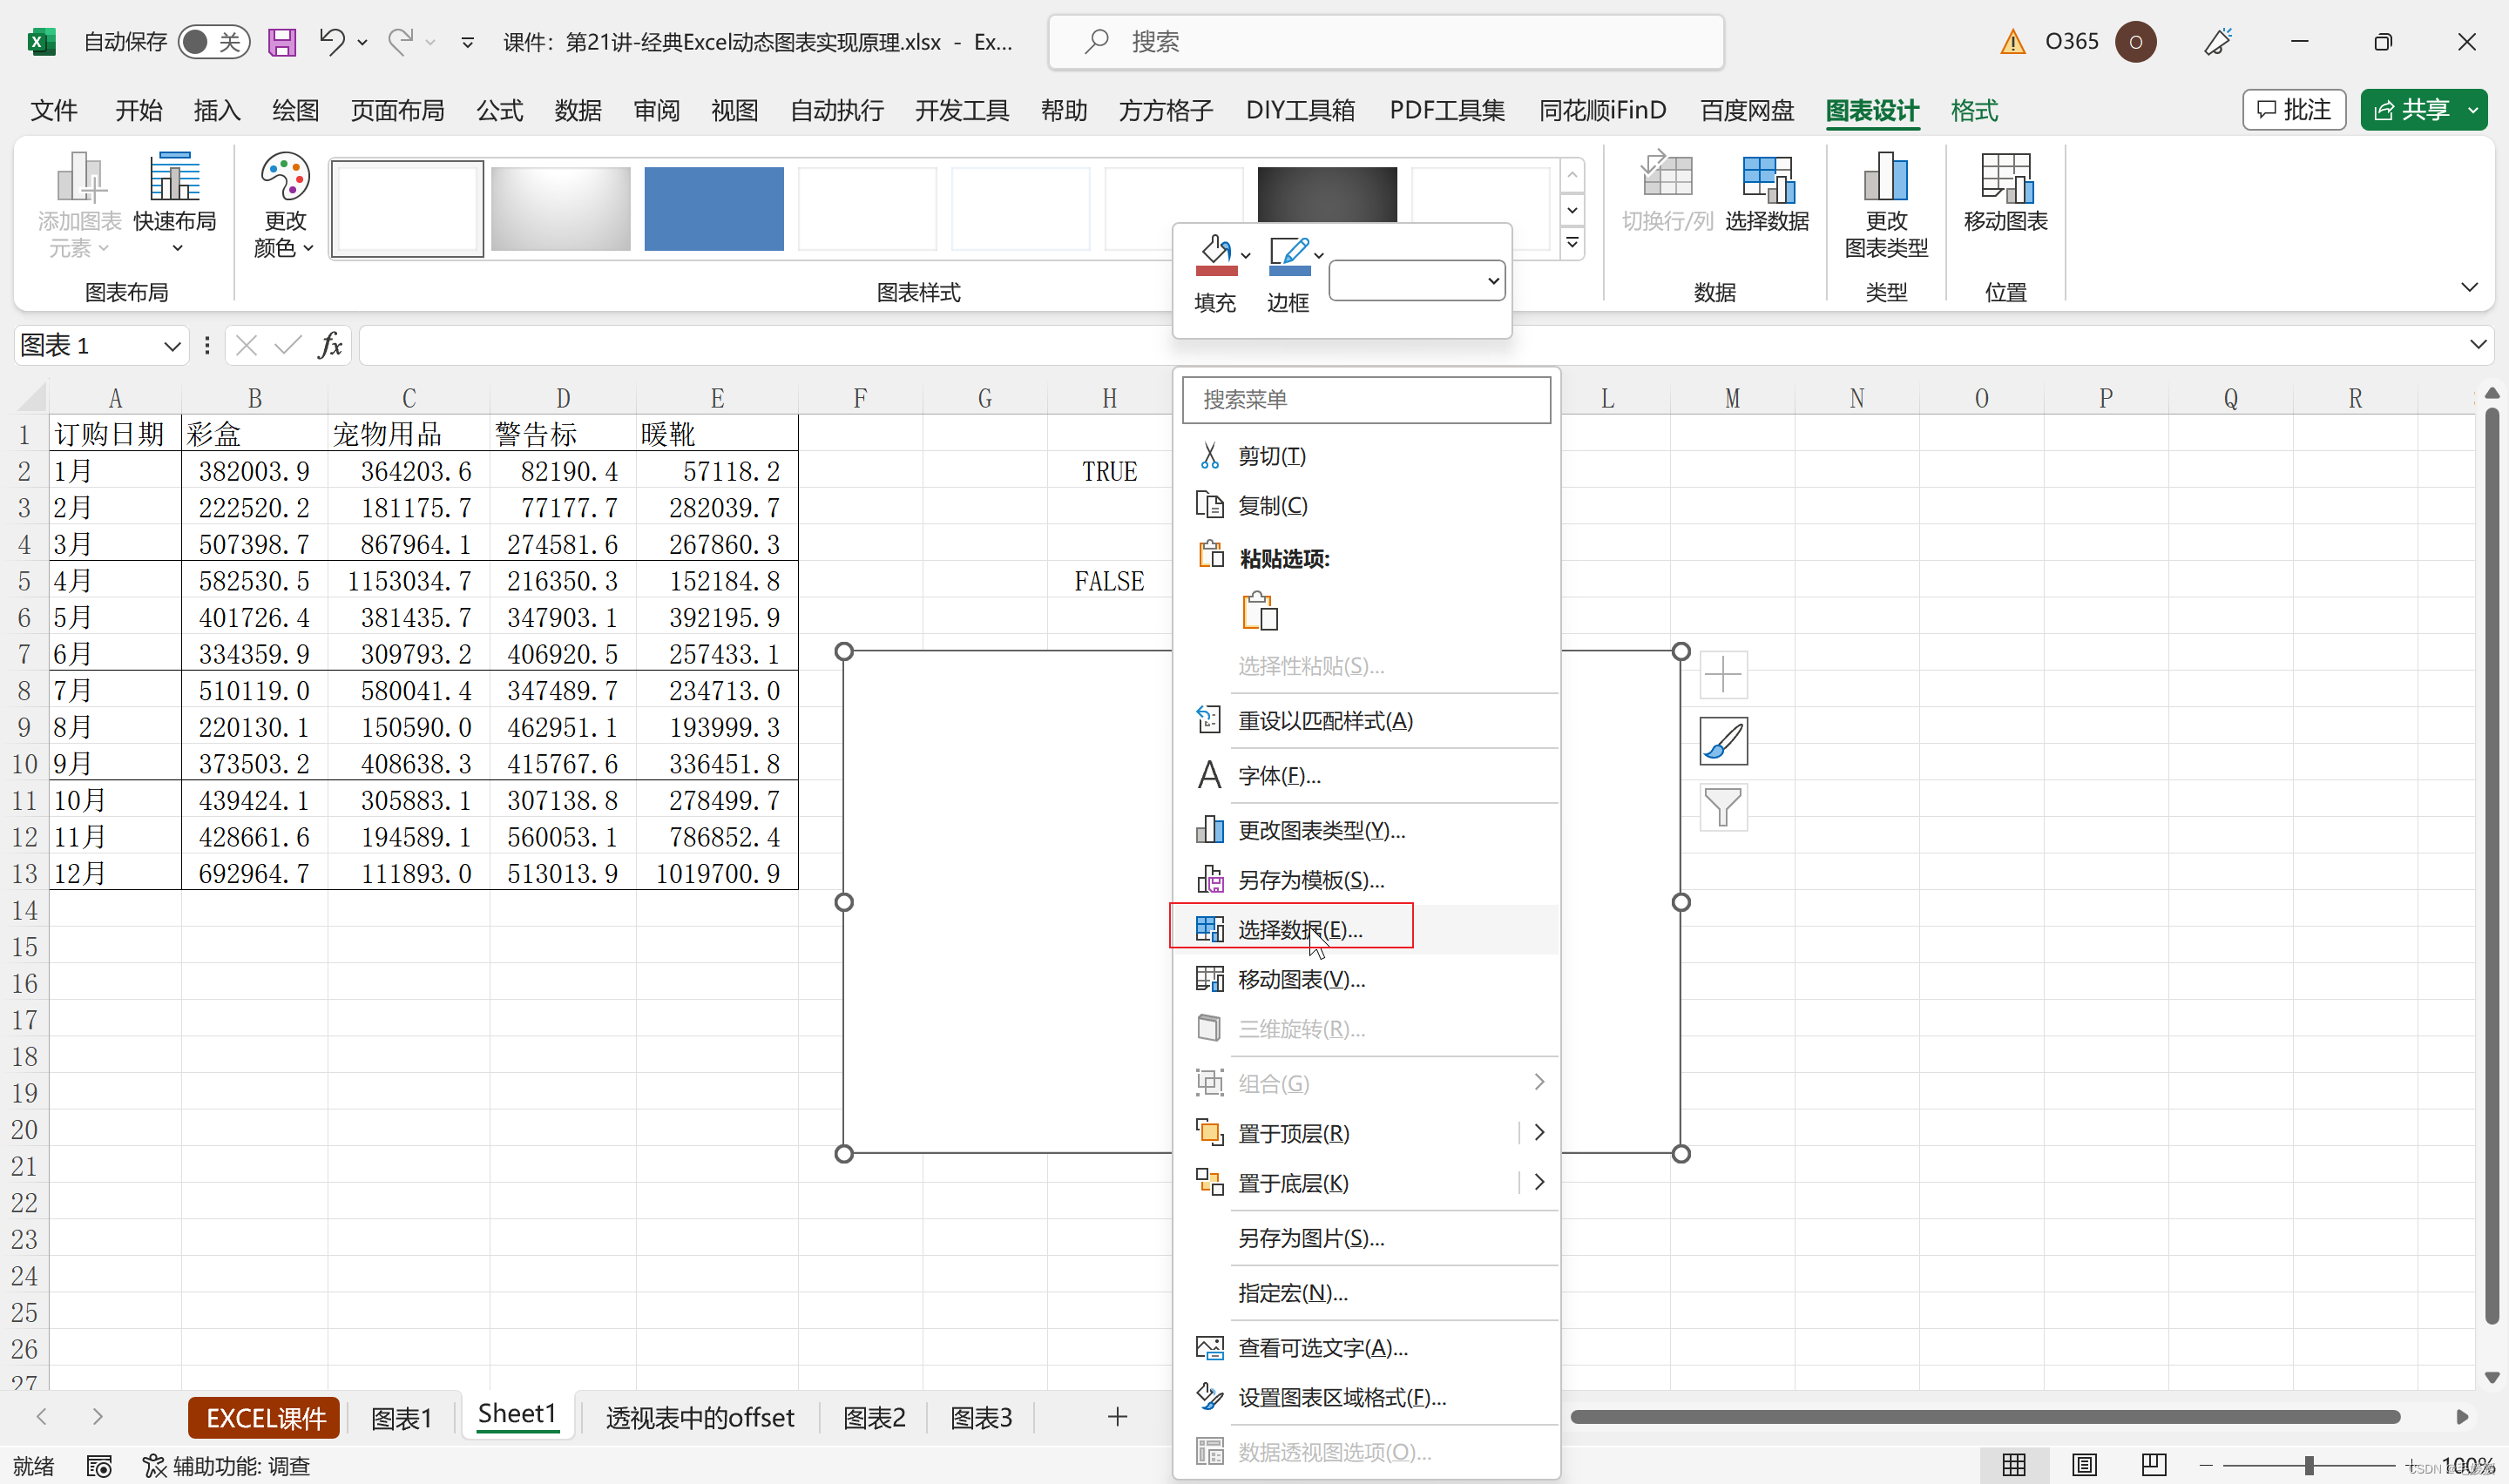The width and height of the screenshot is (2509, 1484).
Task: Switch to the 图表2 sheet tab
Action: point(874,1417)
